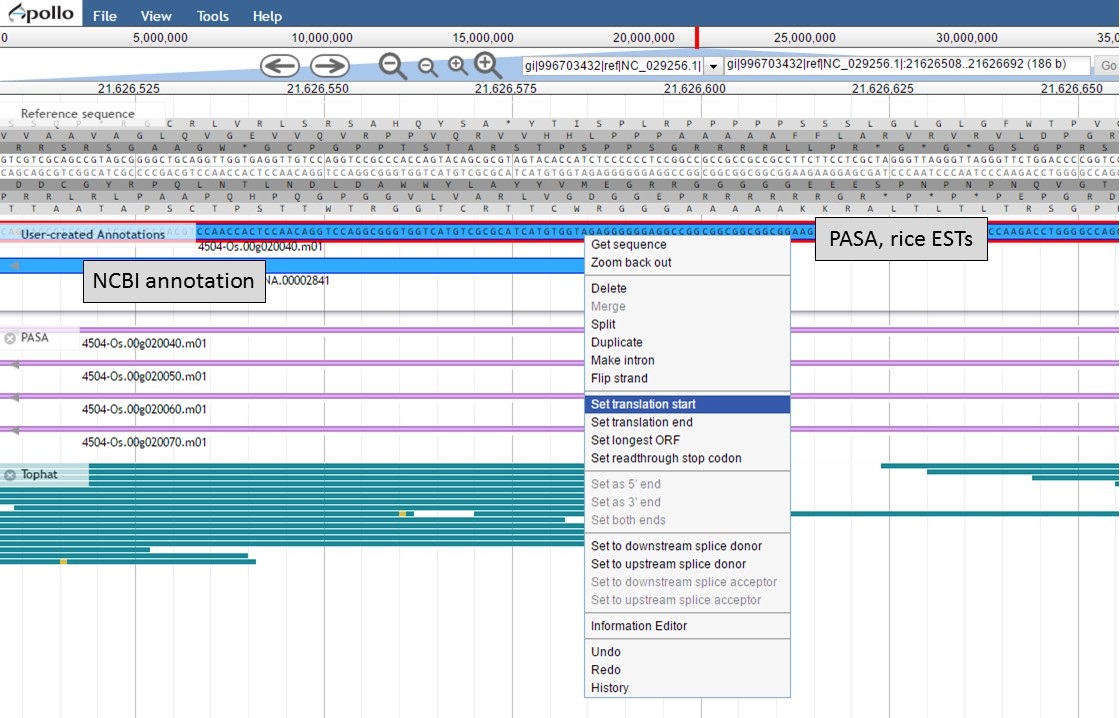
Task: Click the blue NCBI annotation feature bar
Action: point(292,266)
